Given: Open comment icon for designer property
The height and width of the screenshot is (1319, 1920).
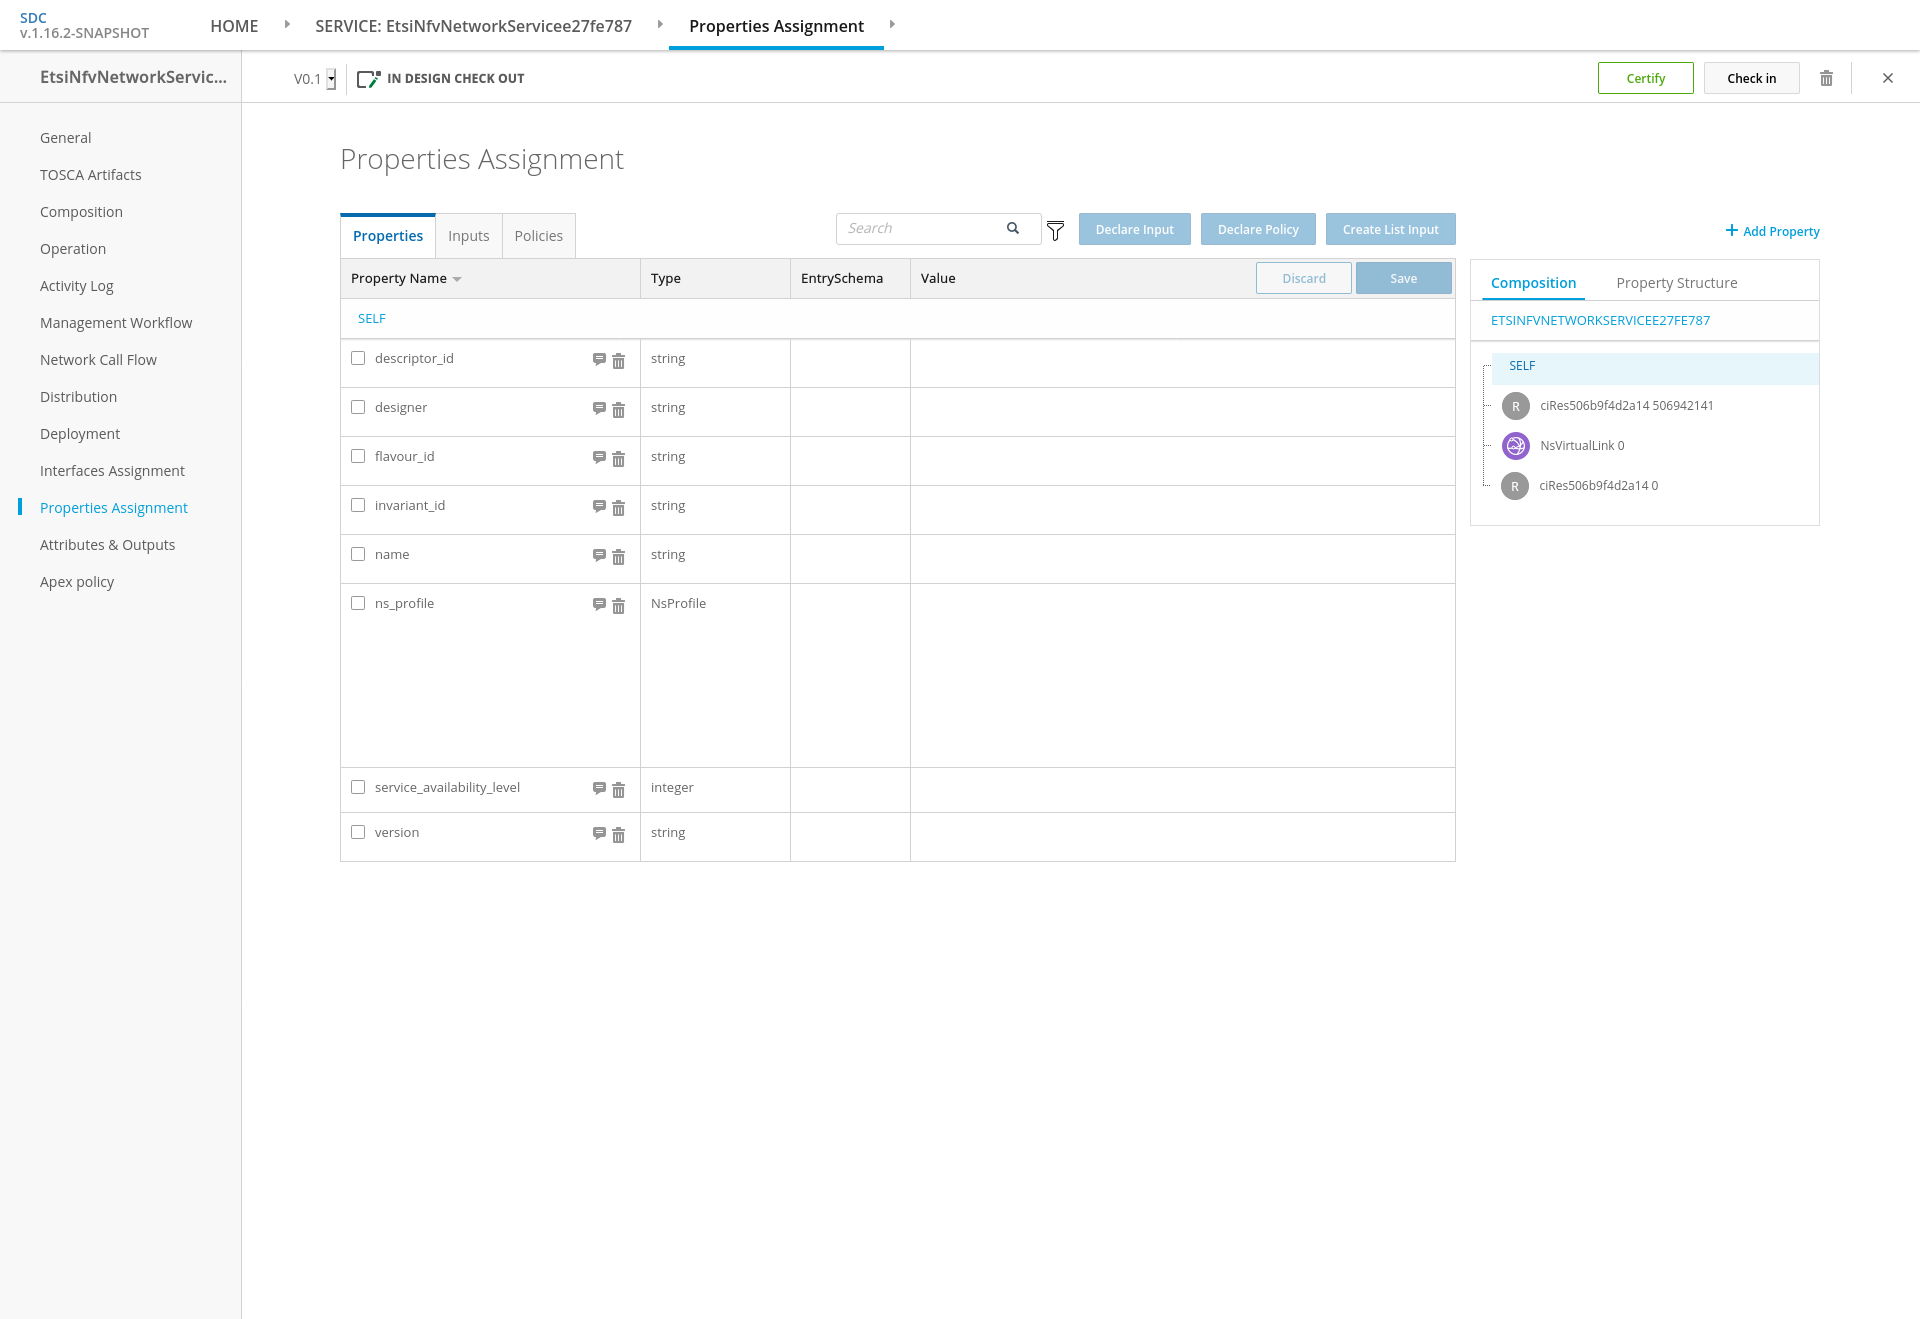Looking at the screenshot, I should (x=599, y=408).
